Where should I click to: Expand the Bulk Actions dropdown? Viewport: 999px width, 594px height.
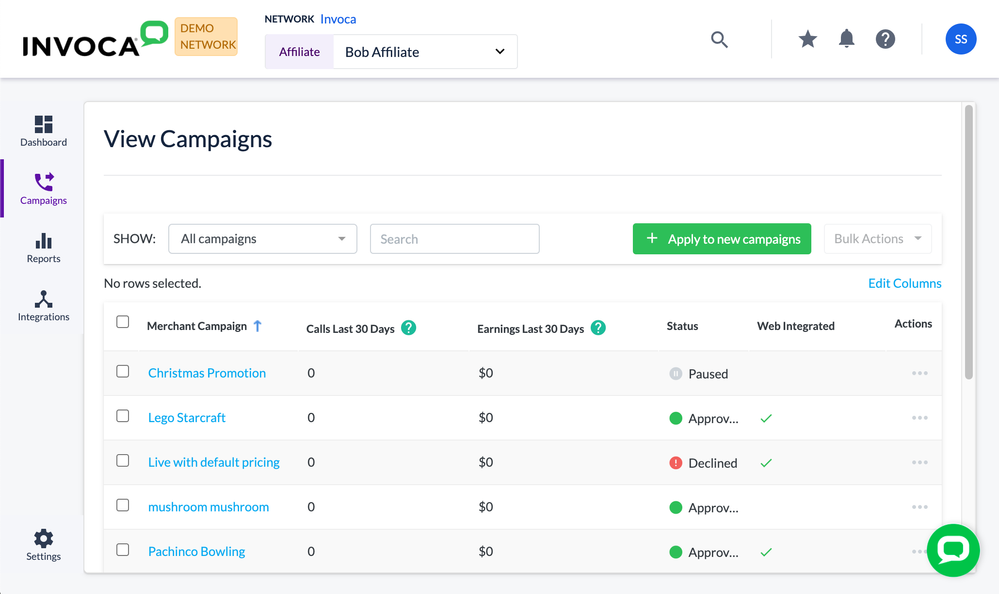[x=877, y=239]
